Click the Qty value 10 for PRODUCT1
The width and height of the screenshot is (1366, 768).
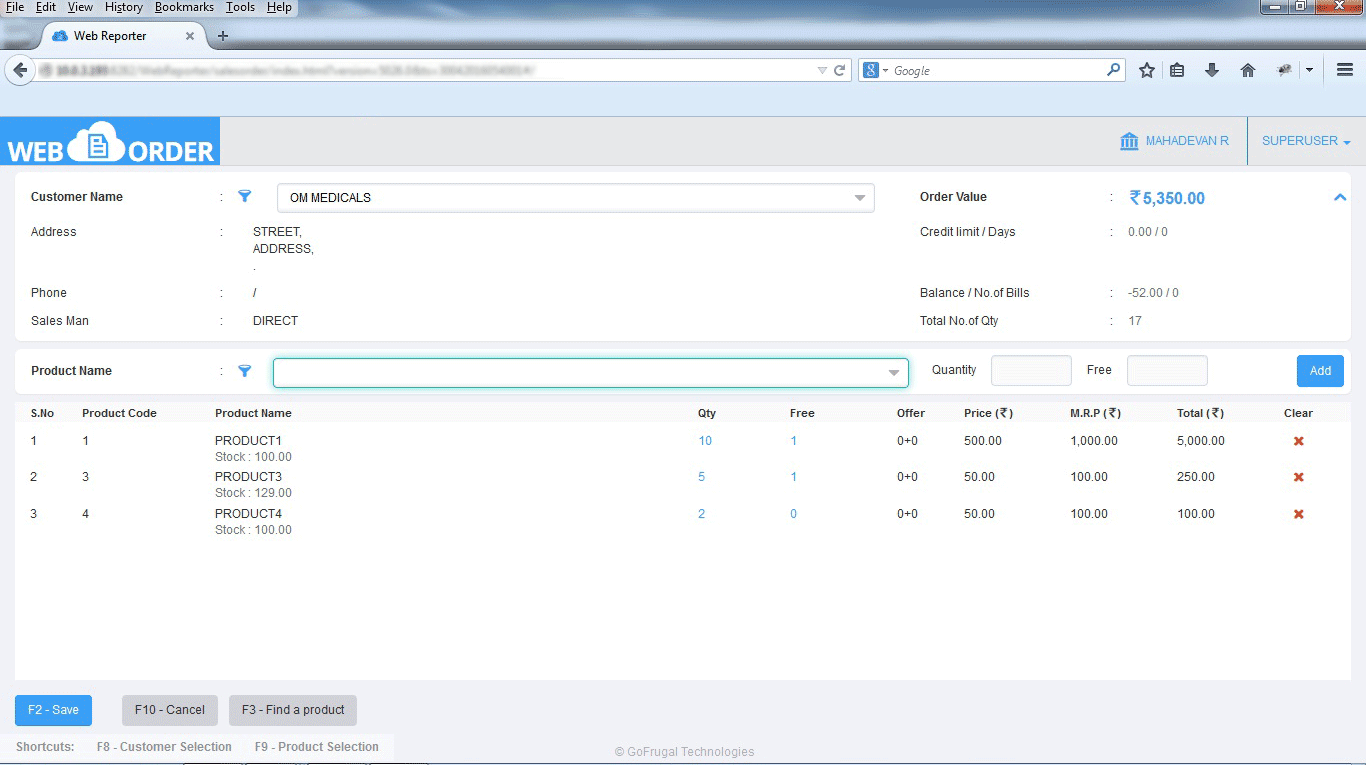pyautogui.click(x=705, y=441)
